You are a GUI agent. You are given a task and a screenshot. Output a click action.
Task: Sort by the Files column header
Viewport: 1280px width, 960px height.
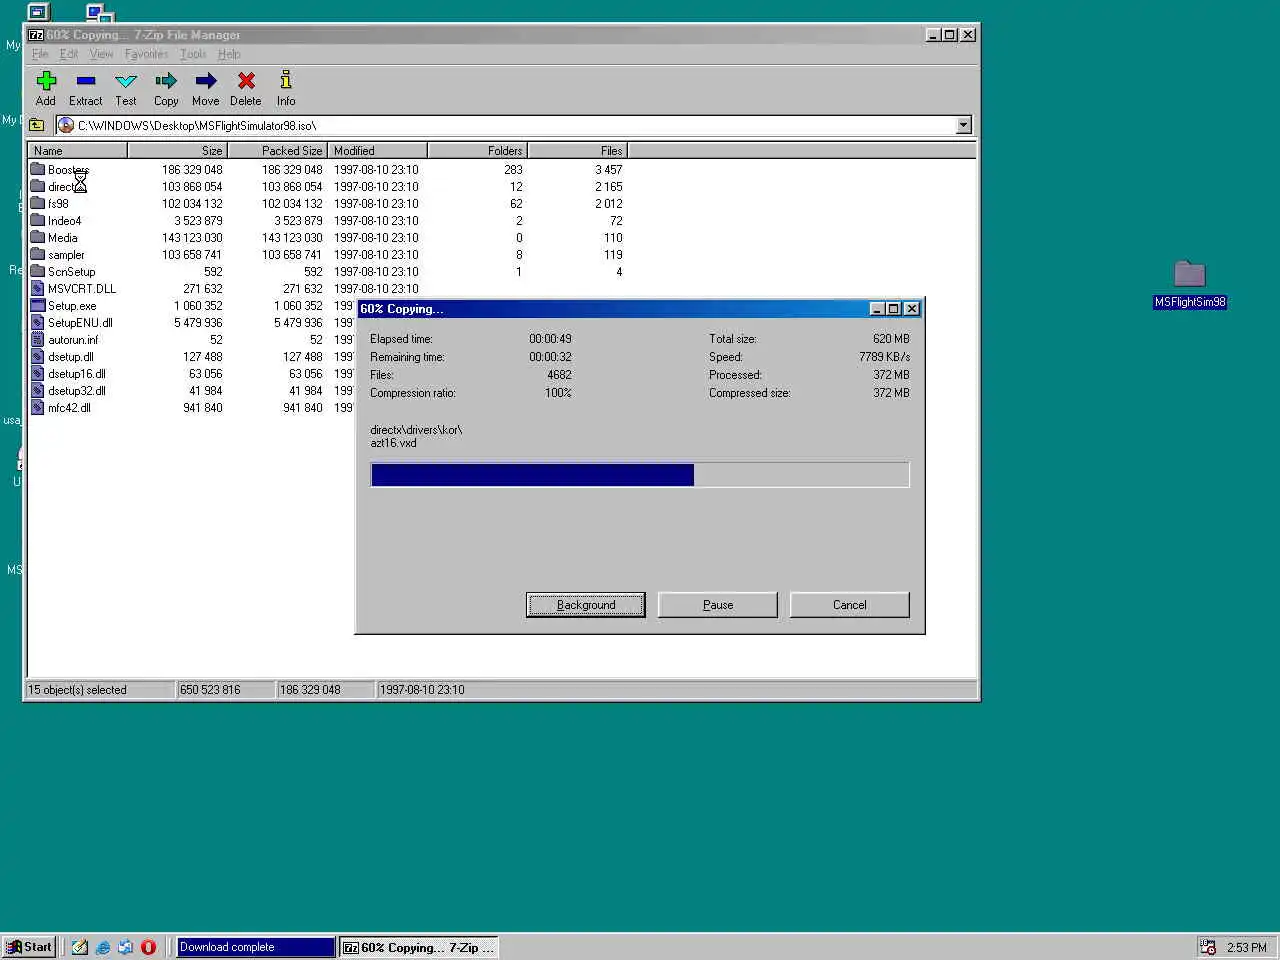coord(578,151)
